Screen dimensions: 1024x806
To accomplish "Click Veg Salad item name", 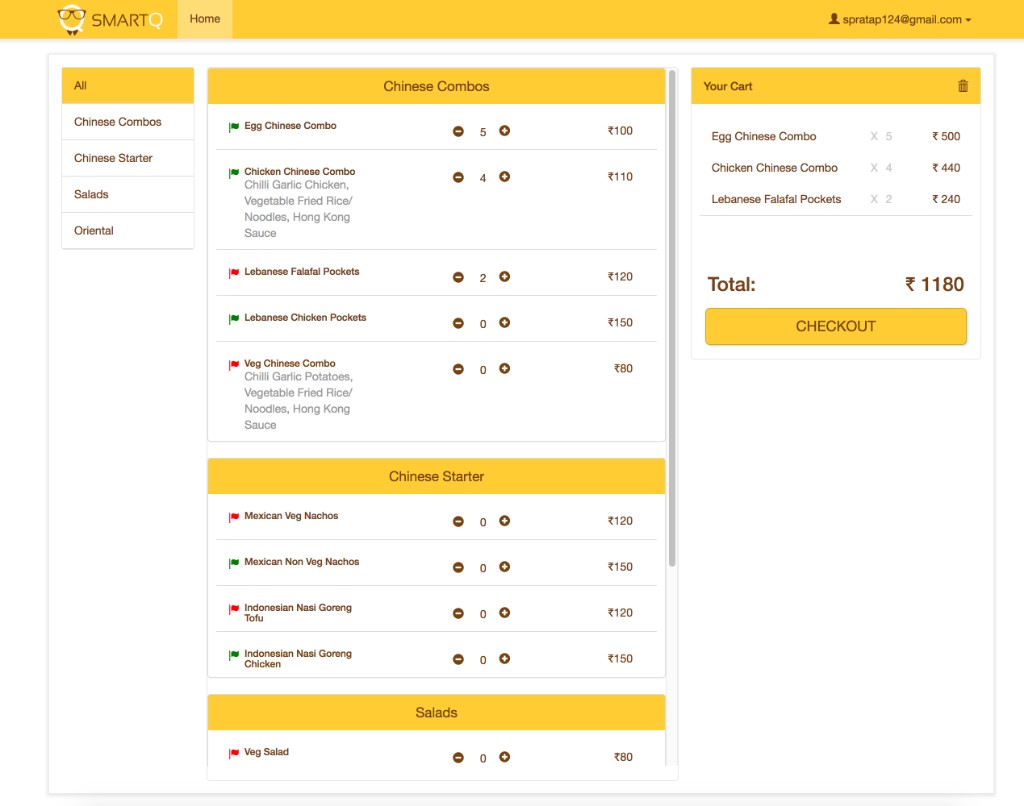I will 266,752.
